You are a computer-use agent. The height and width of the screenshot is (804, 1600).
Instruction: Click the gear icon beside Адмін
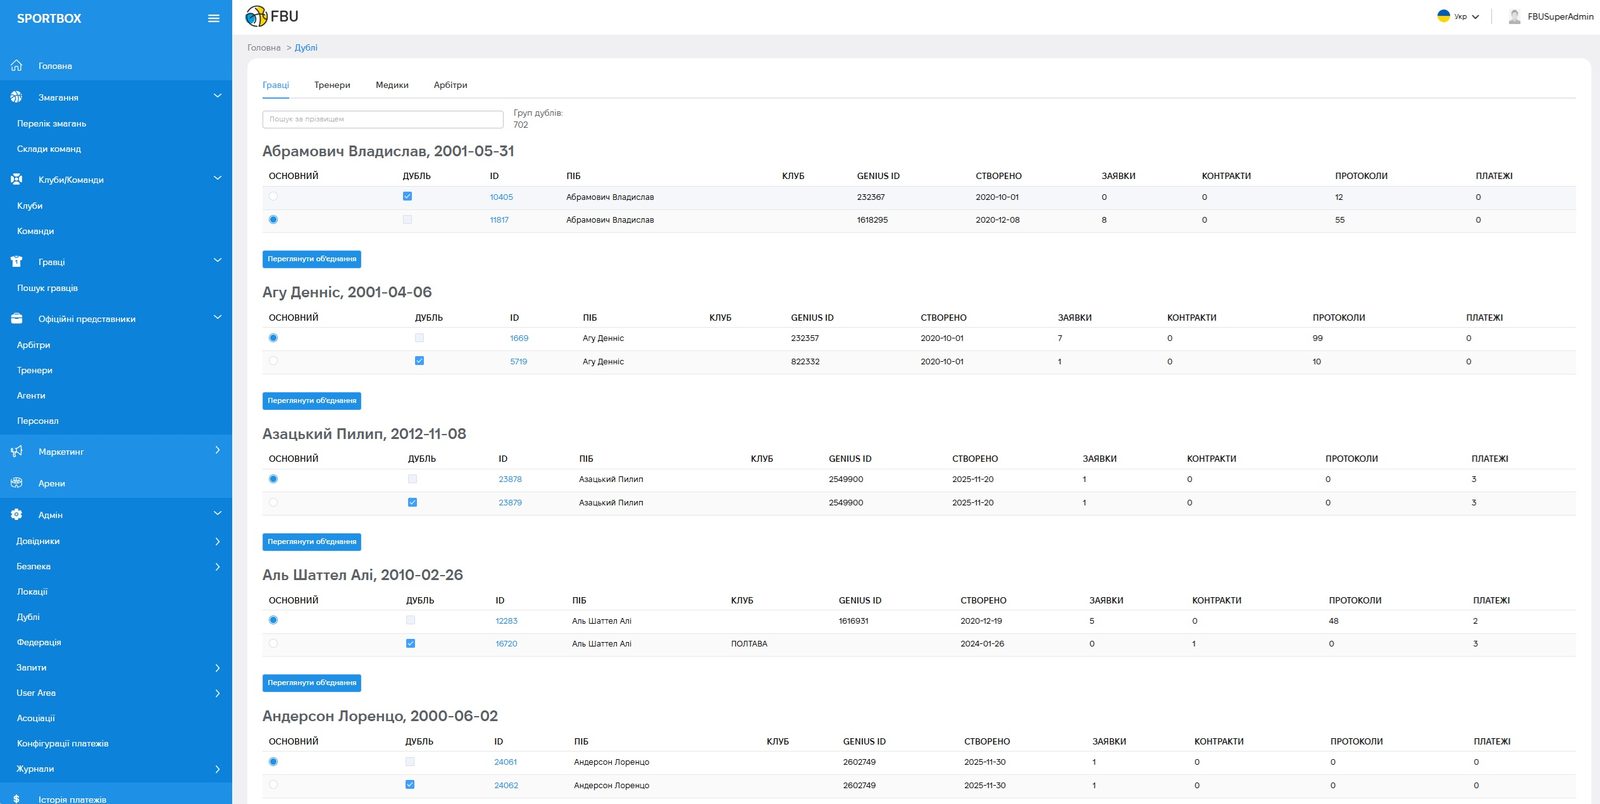[16, 514]
